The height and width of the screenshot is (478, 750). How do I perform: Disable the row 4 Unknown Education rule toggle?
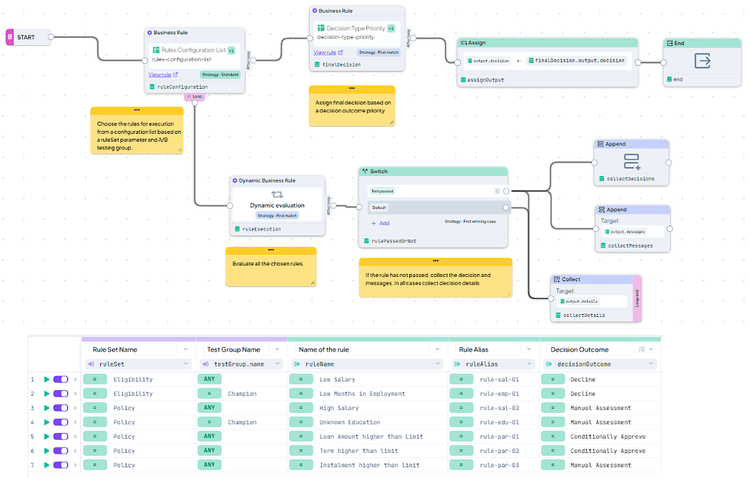pyautogui.click(x=61, y=422)
